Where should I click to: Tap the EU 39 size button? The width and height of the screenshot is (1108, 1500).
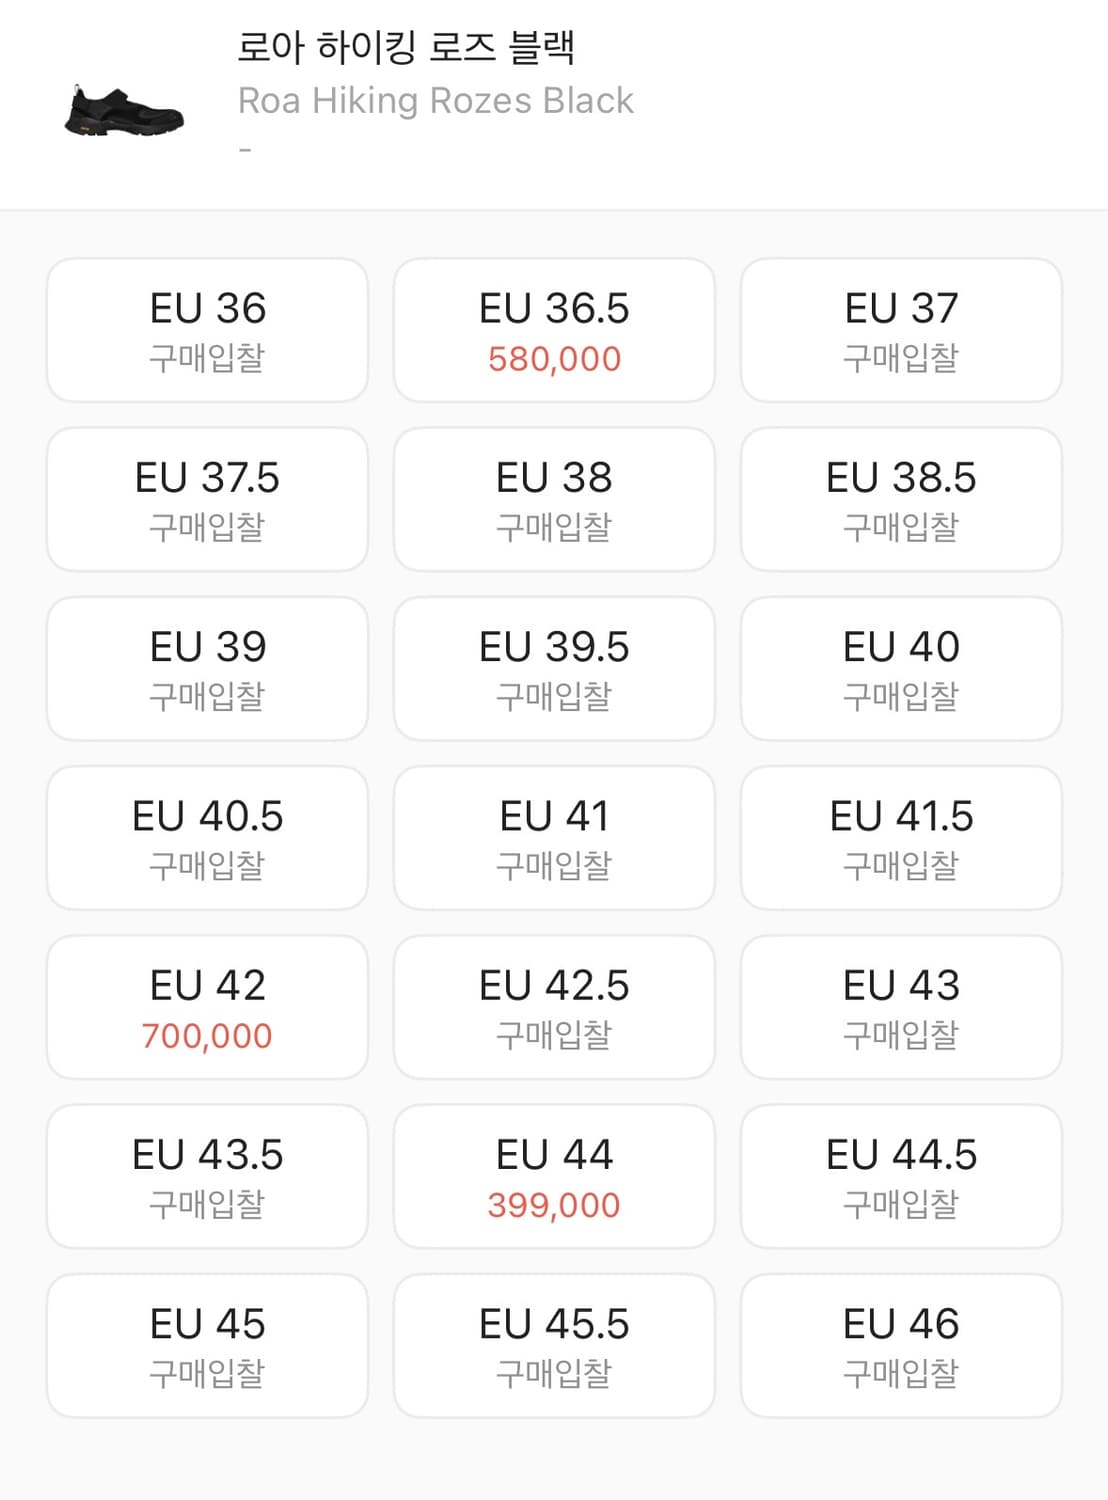(207, 668)
